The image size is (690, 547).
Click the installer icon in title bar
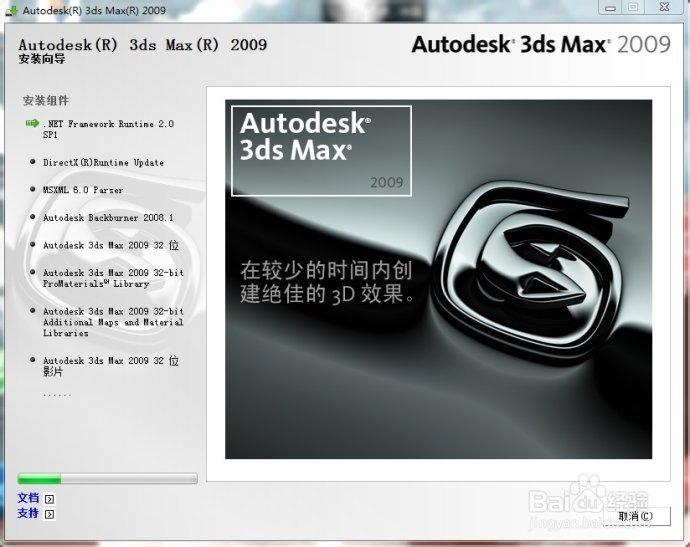coord(11,9)
